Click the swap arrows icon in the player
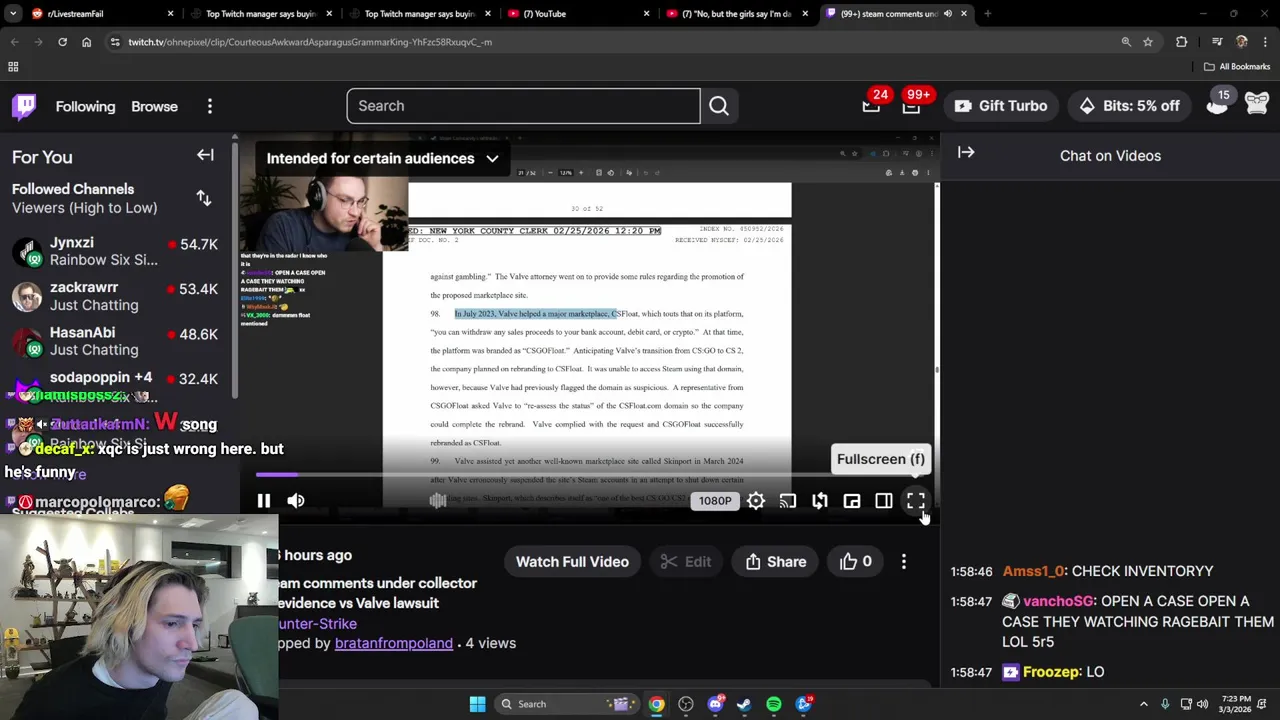 (820, 501)
